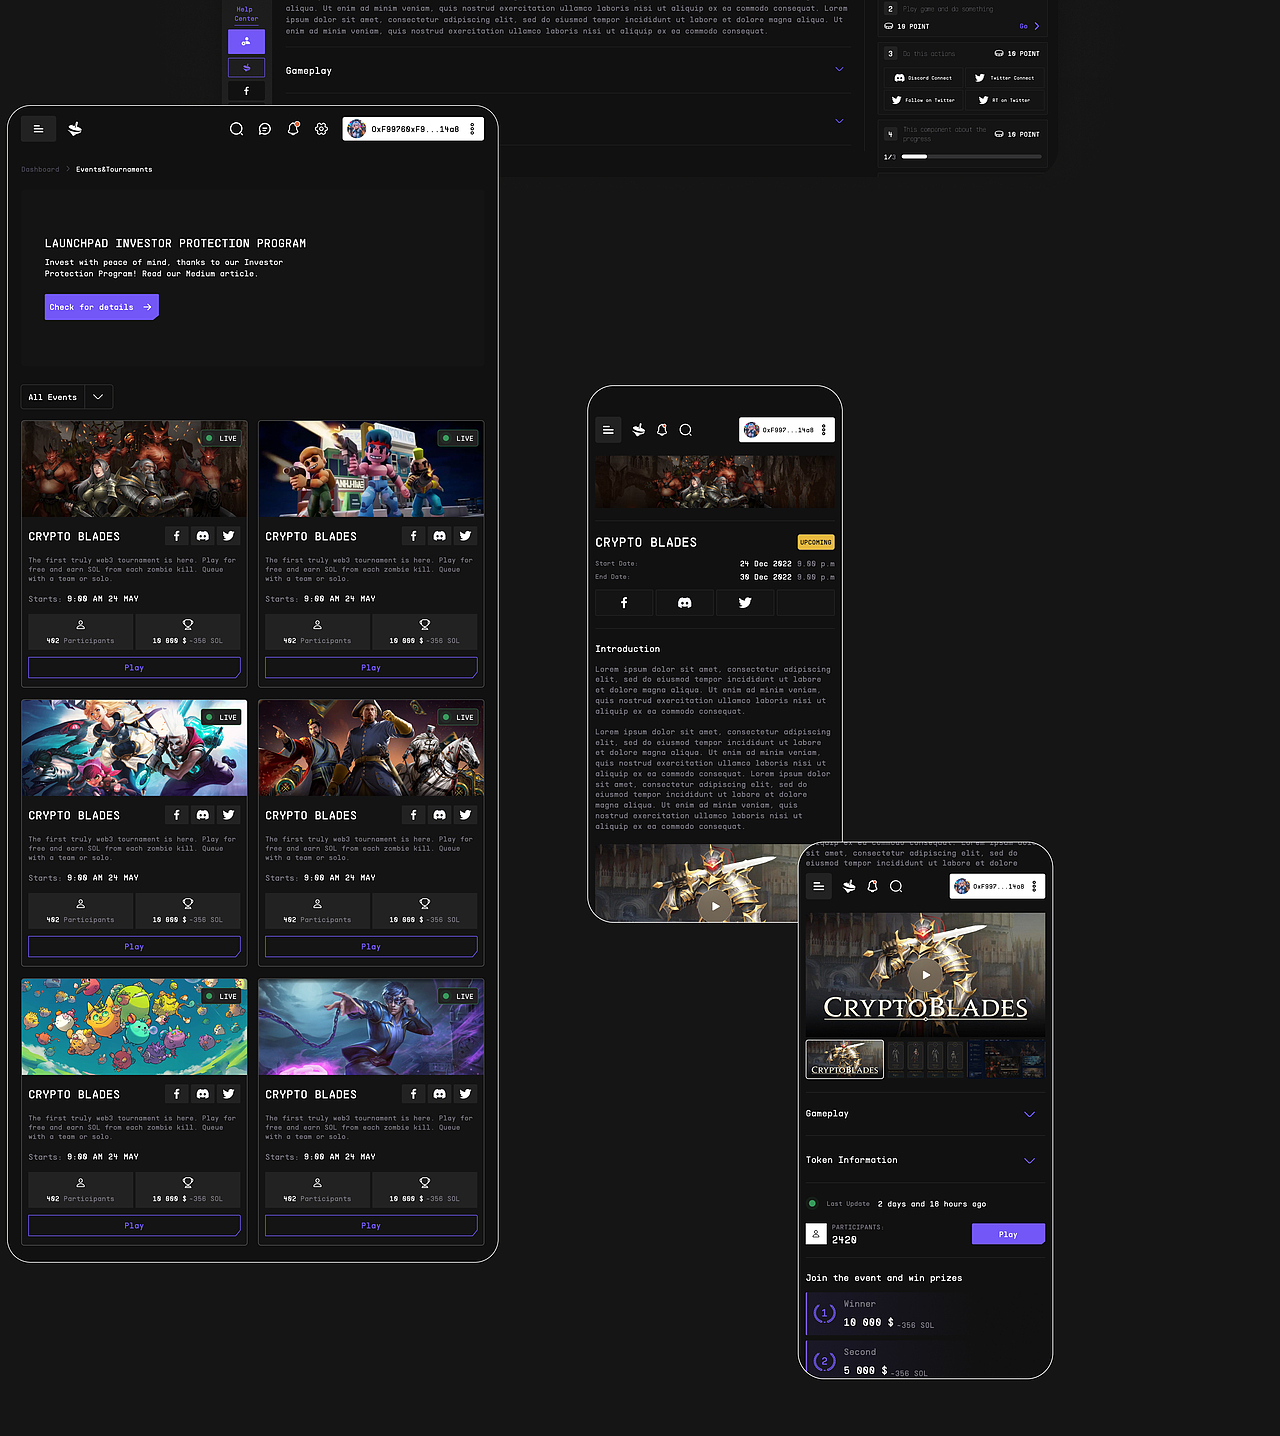Select the Facebook icon on the second event card

coord(413,535)
